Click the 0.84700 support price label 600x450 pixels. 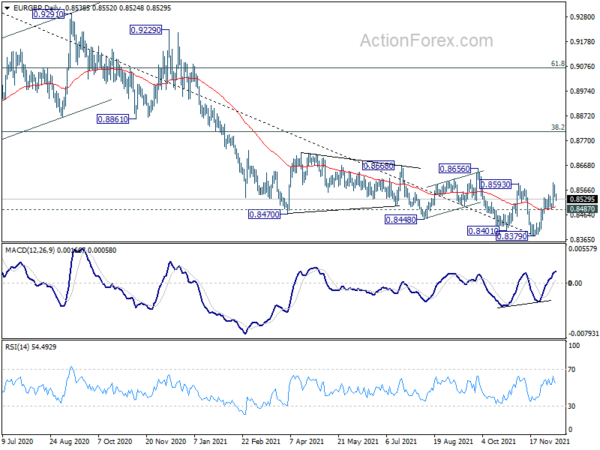264,214
